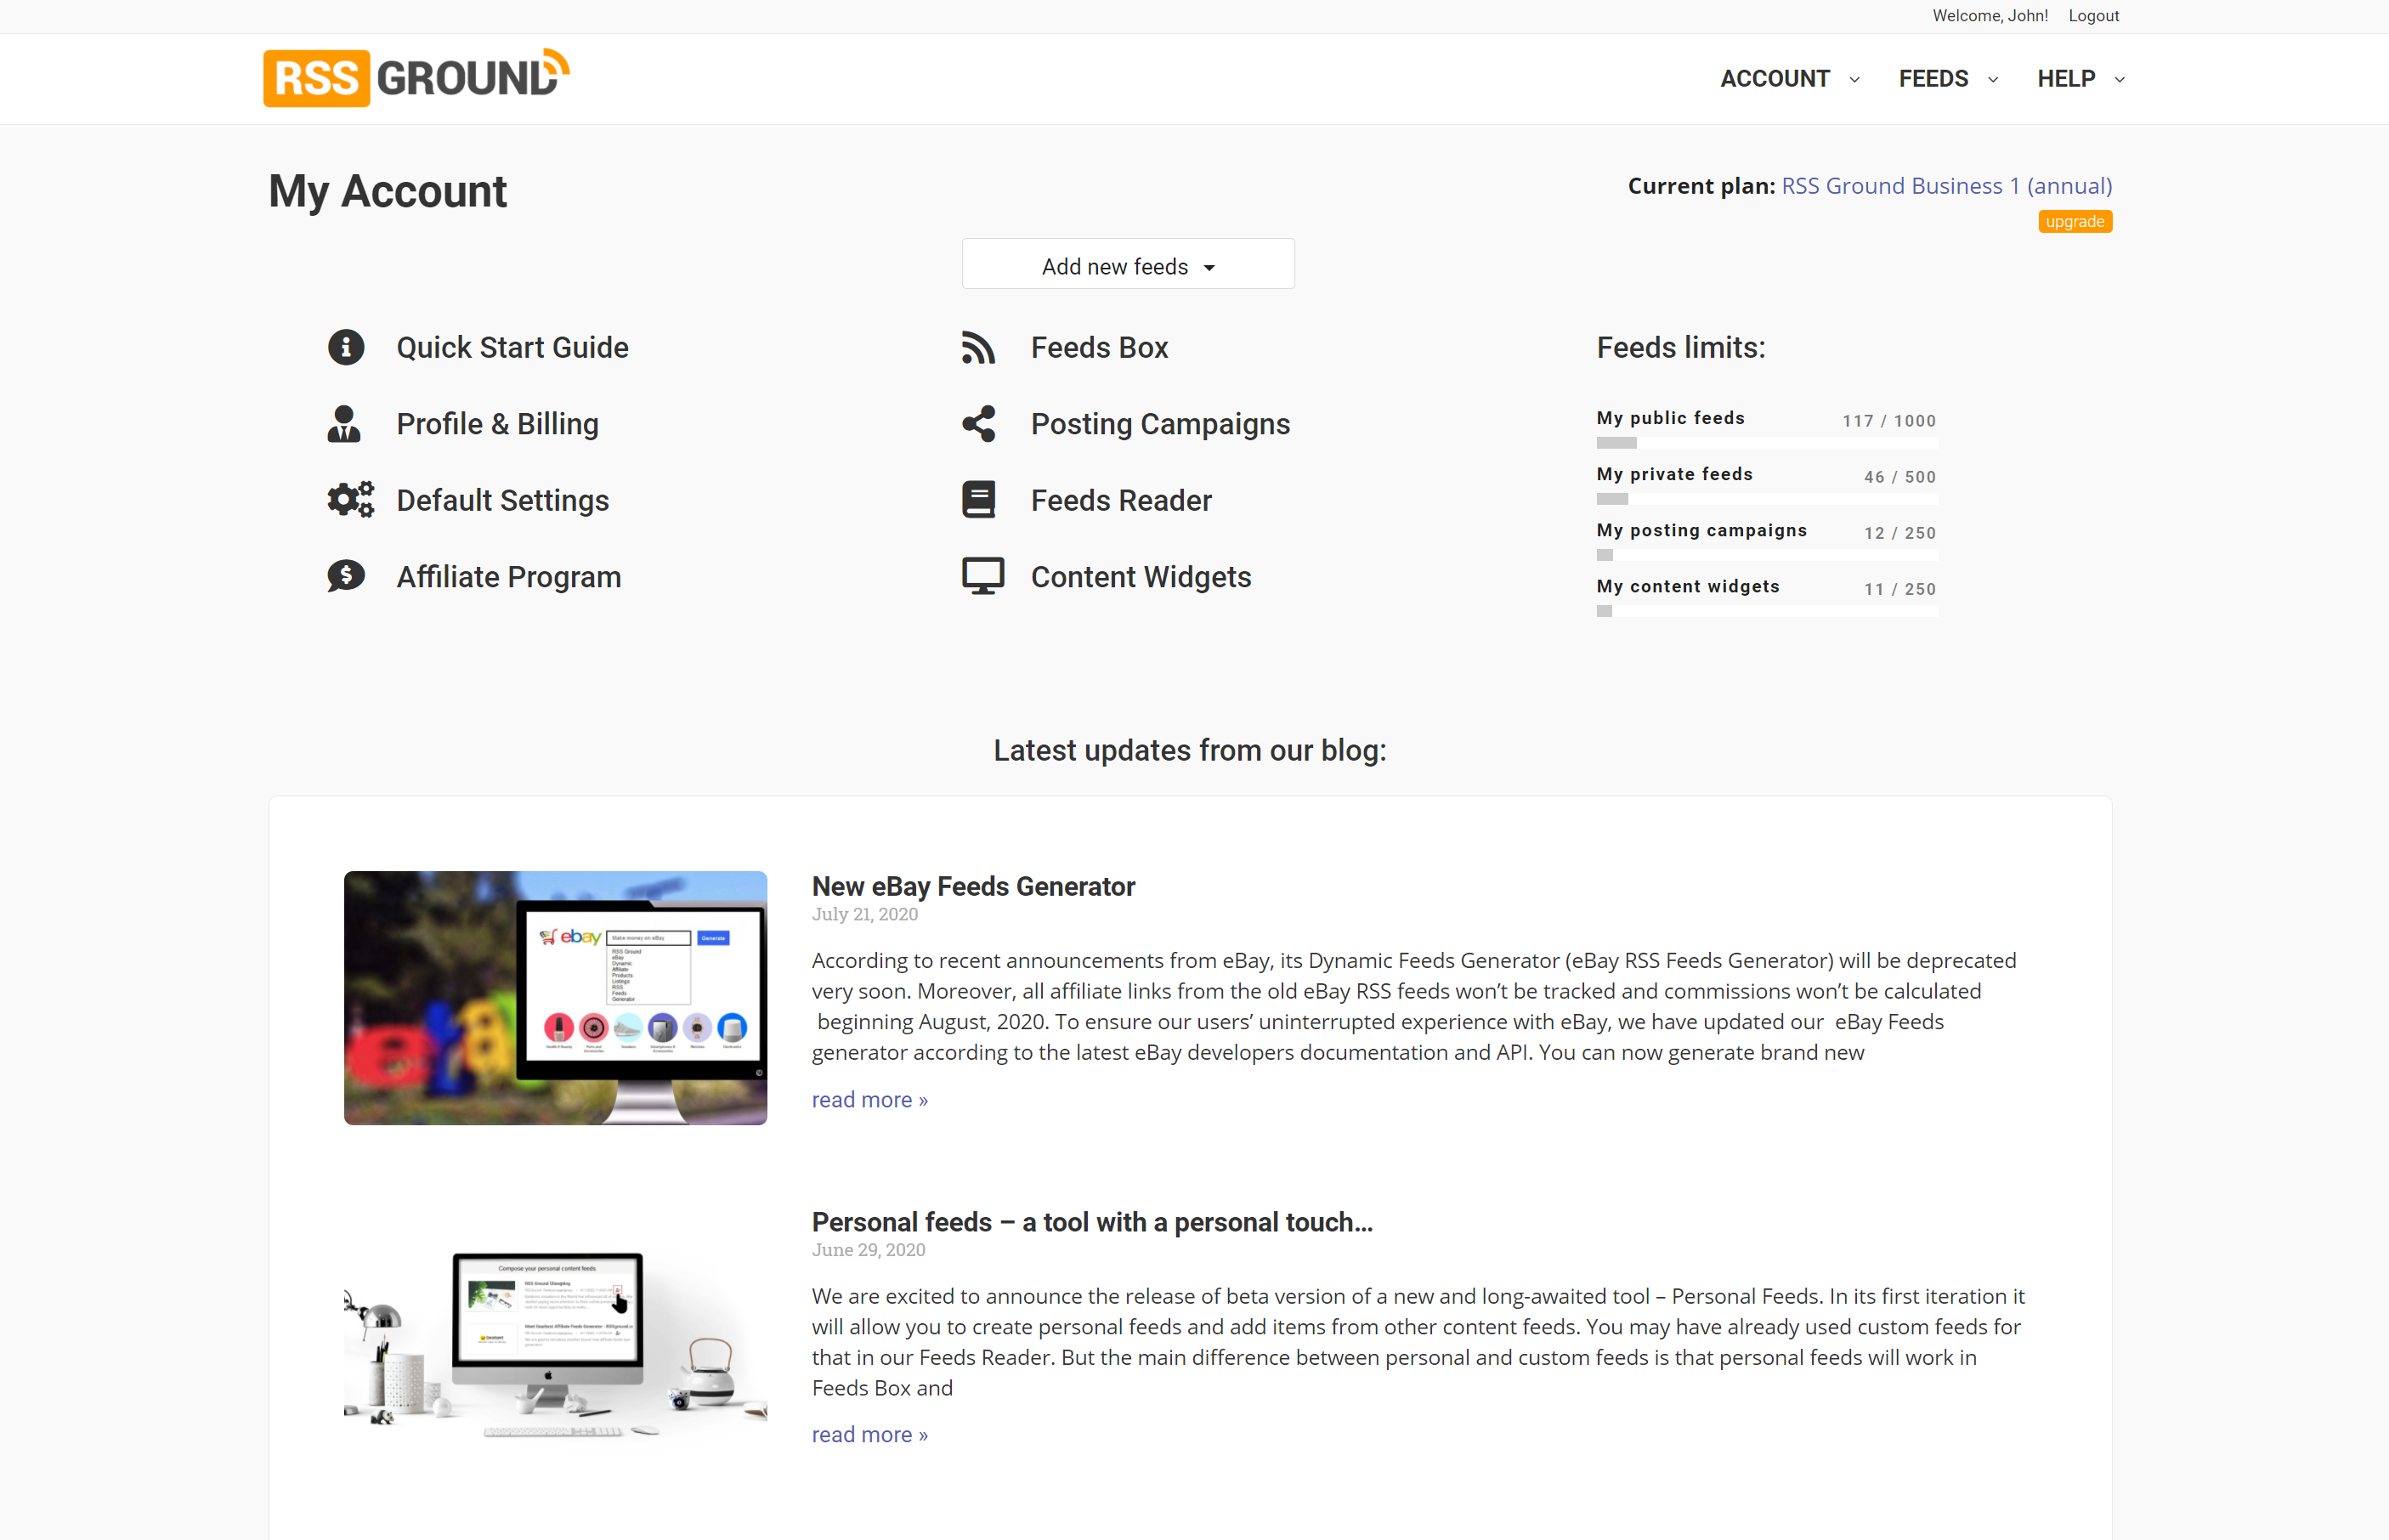Click the Posting Campaigns share icon

click(978, 424)
